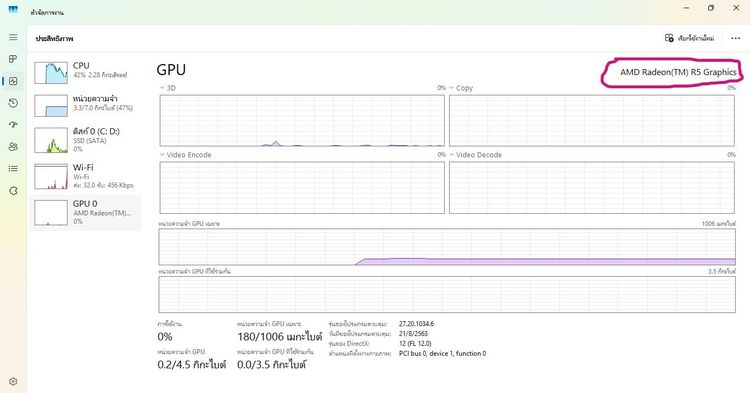Open the Processes page icon
The image size is (750, 393).
pos(13,59)
